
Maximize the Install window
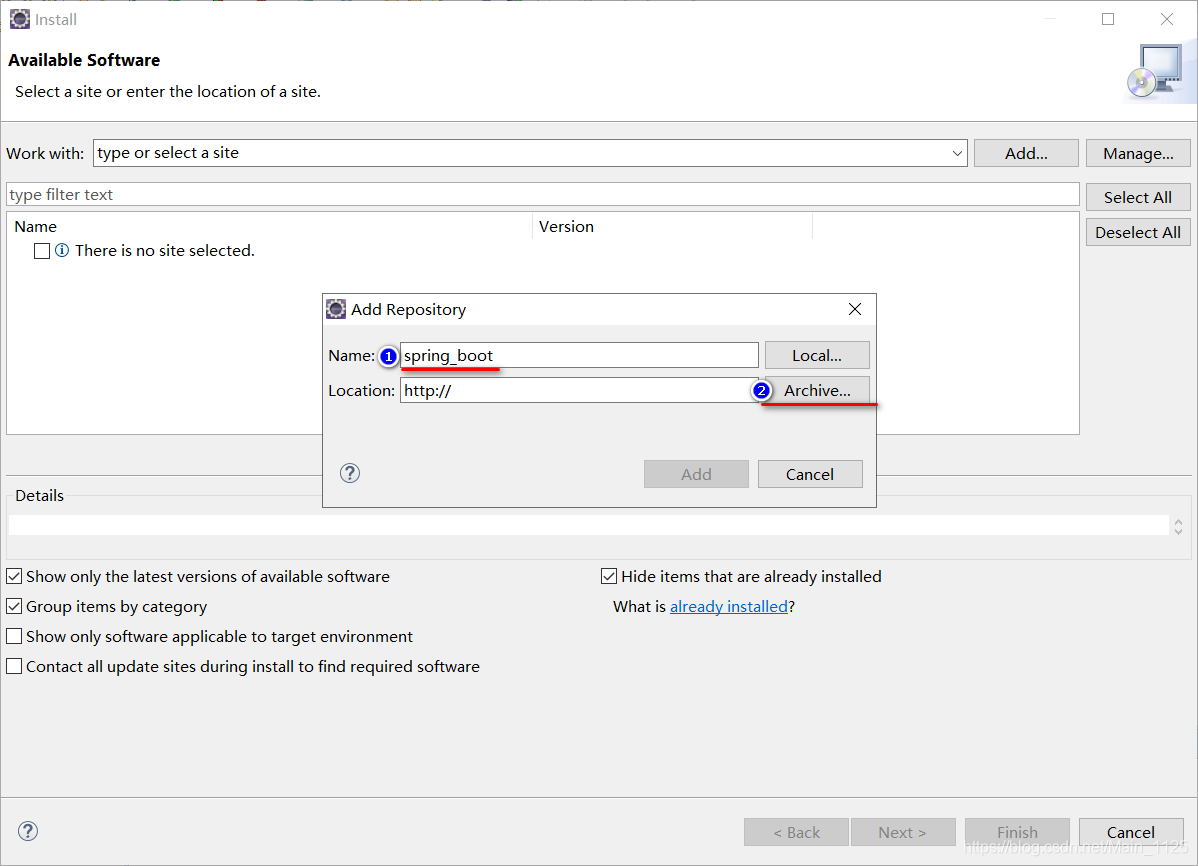[x=1108, y=19]
